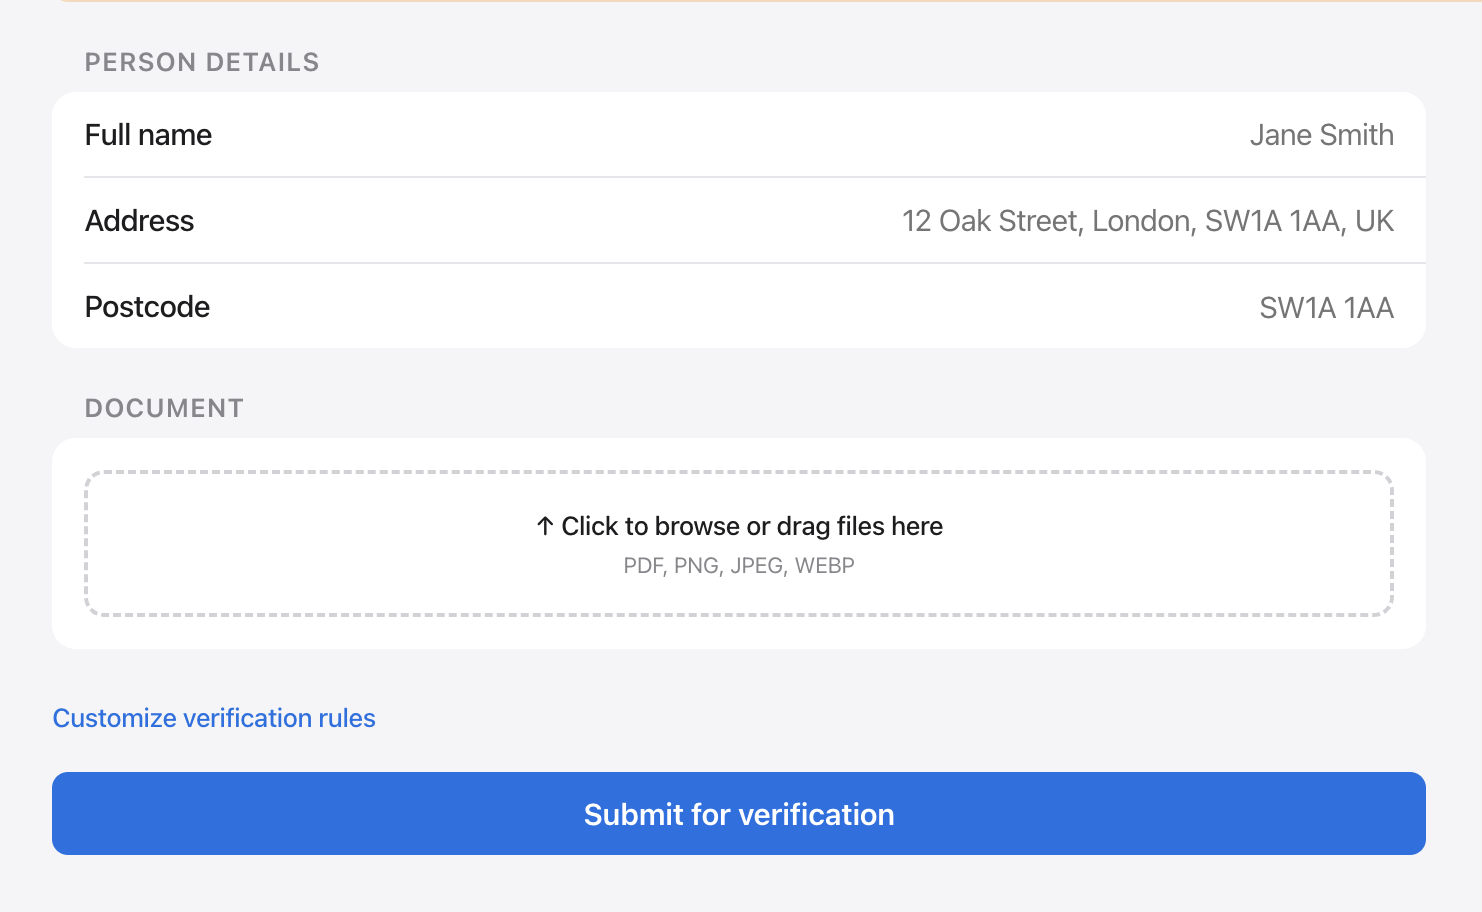Click the dashed document upload area

[x=739, y=543]
